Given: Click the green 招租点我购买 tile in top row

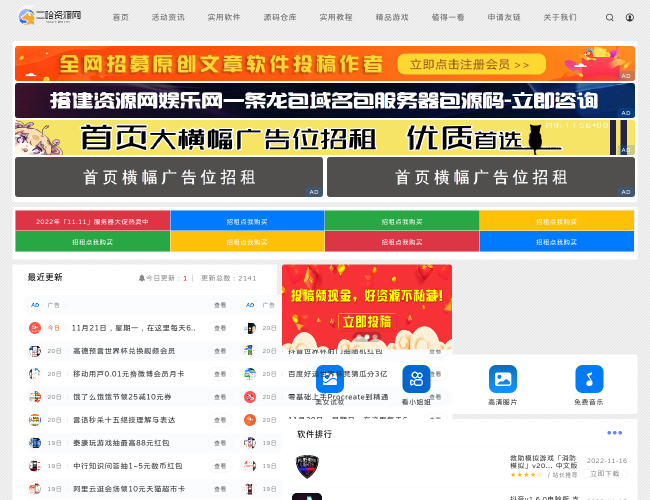Looking at the screenshot, I should [x=402, y=221].
